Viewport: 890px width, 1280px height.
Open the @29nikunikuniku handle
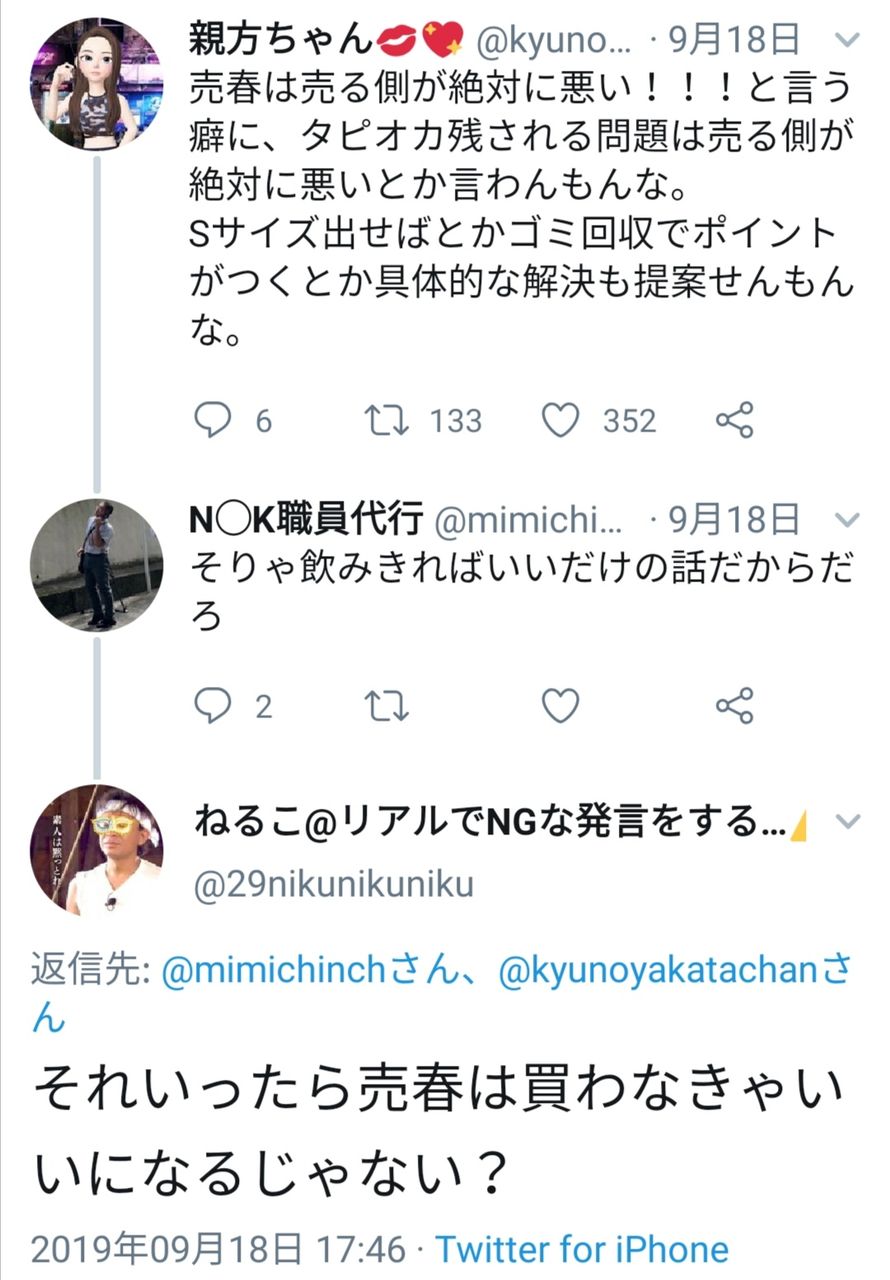331,884
